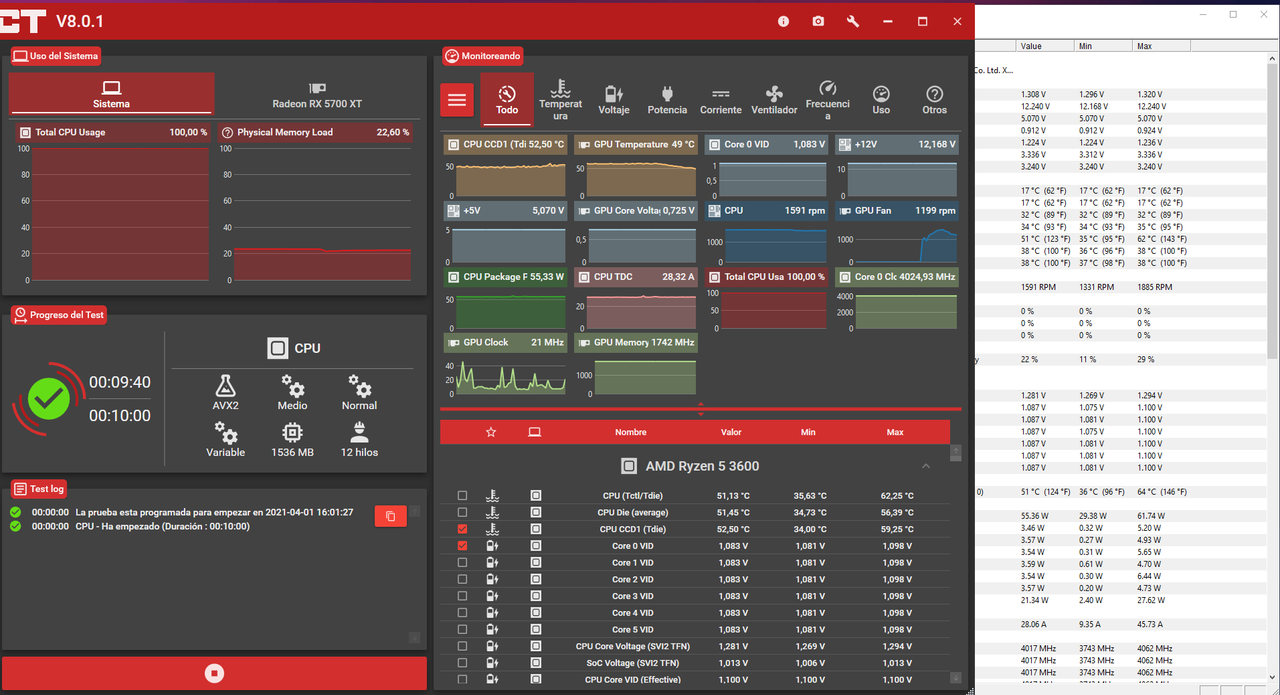Uncheck the CPU CCD1 (Tdie) checkbox
This screenshot has height=695, width=1280.
462,529
